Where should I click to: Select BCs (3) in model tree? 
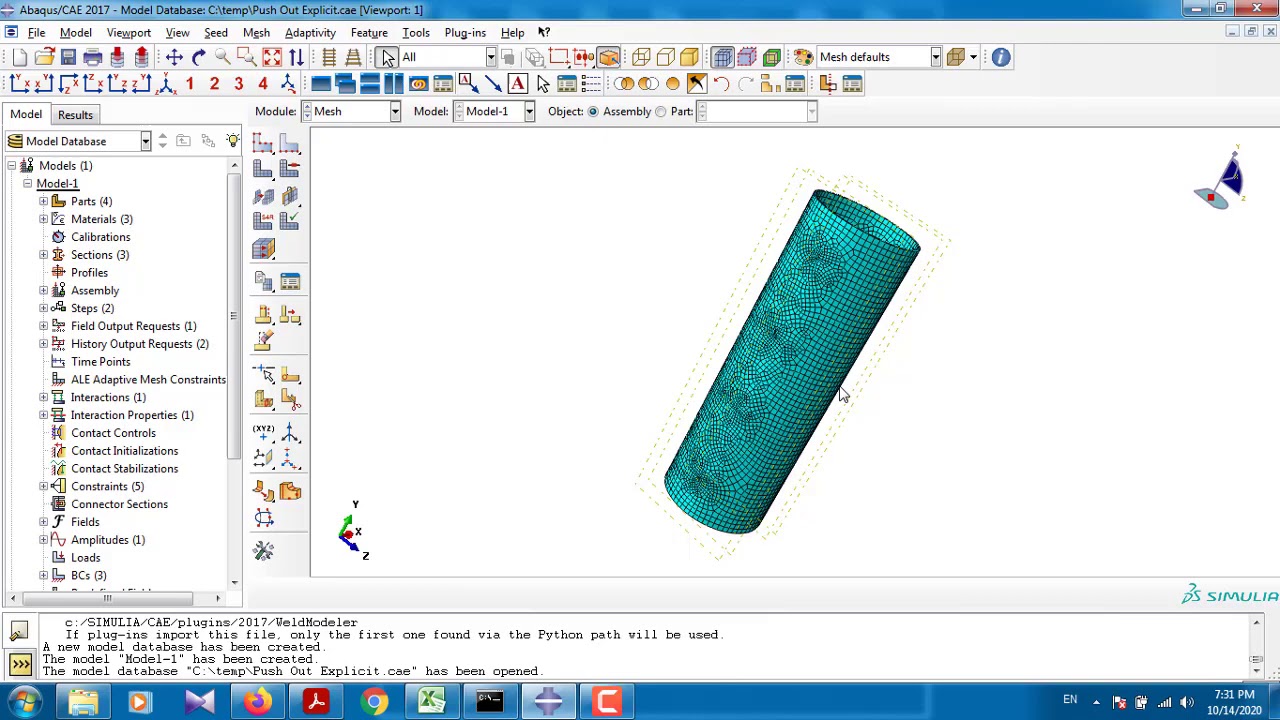tap(88, 575)
